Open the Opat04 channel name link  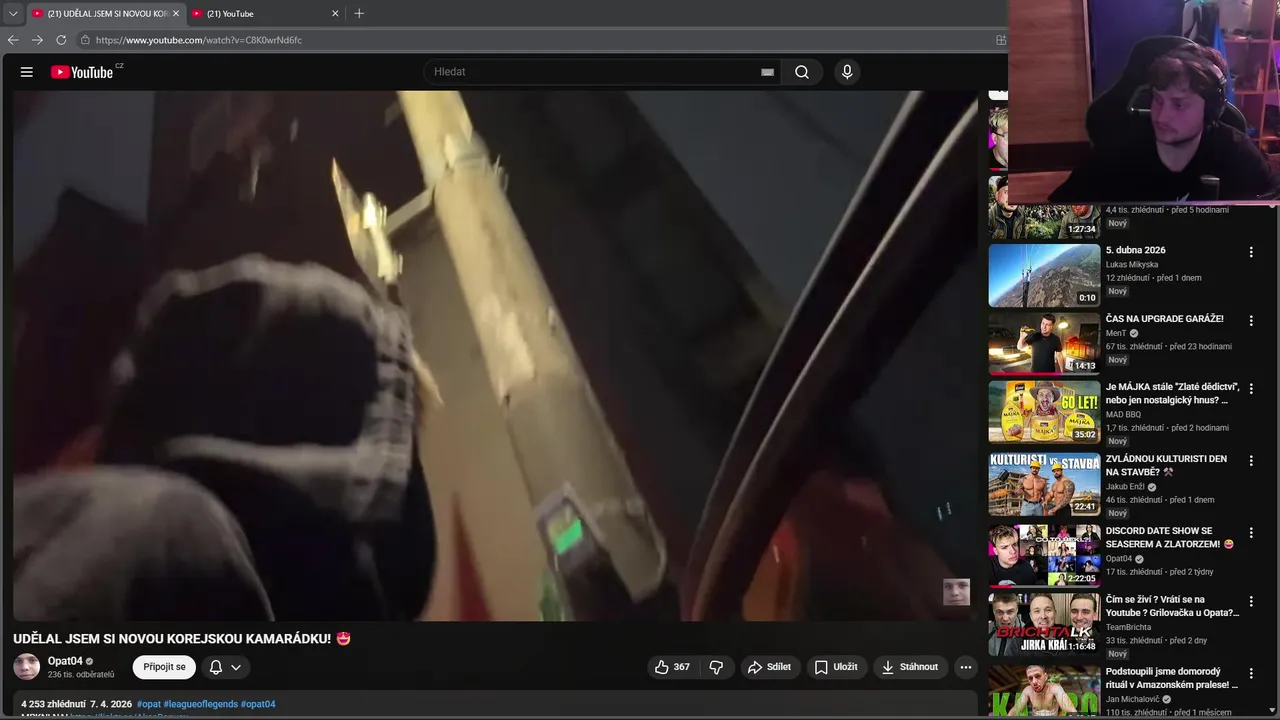(x=65, y=661)
